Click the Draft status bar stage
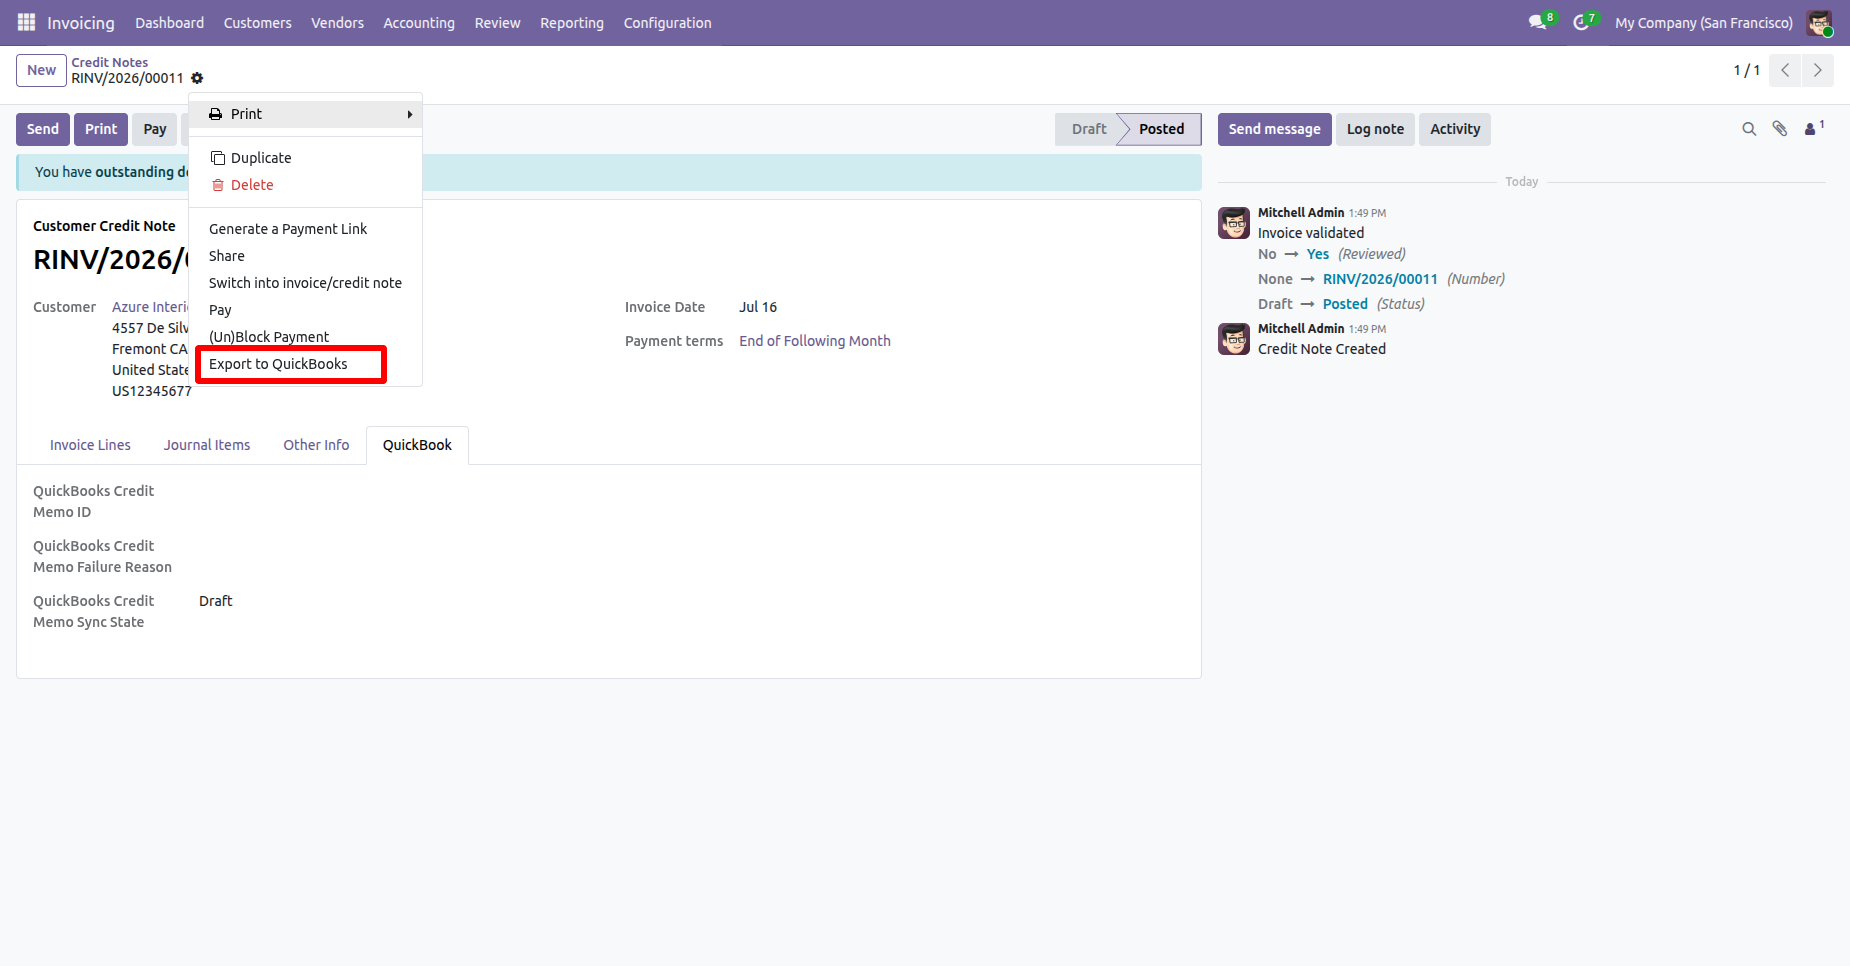 coord(1088,129)
